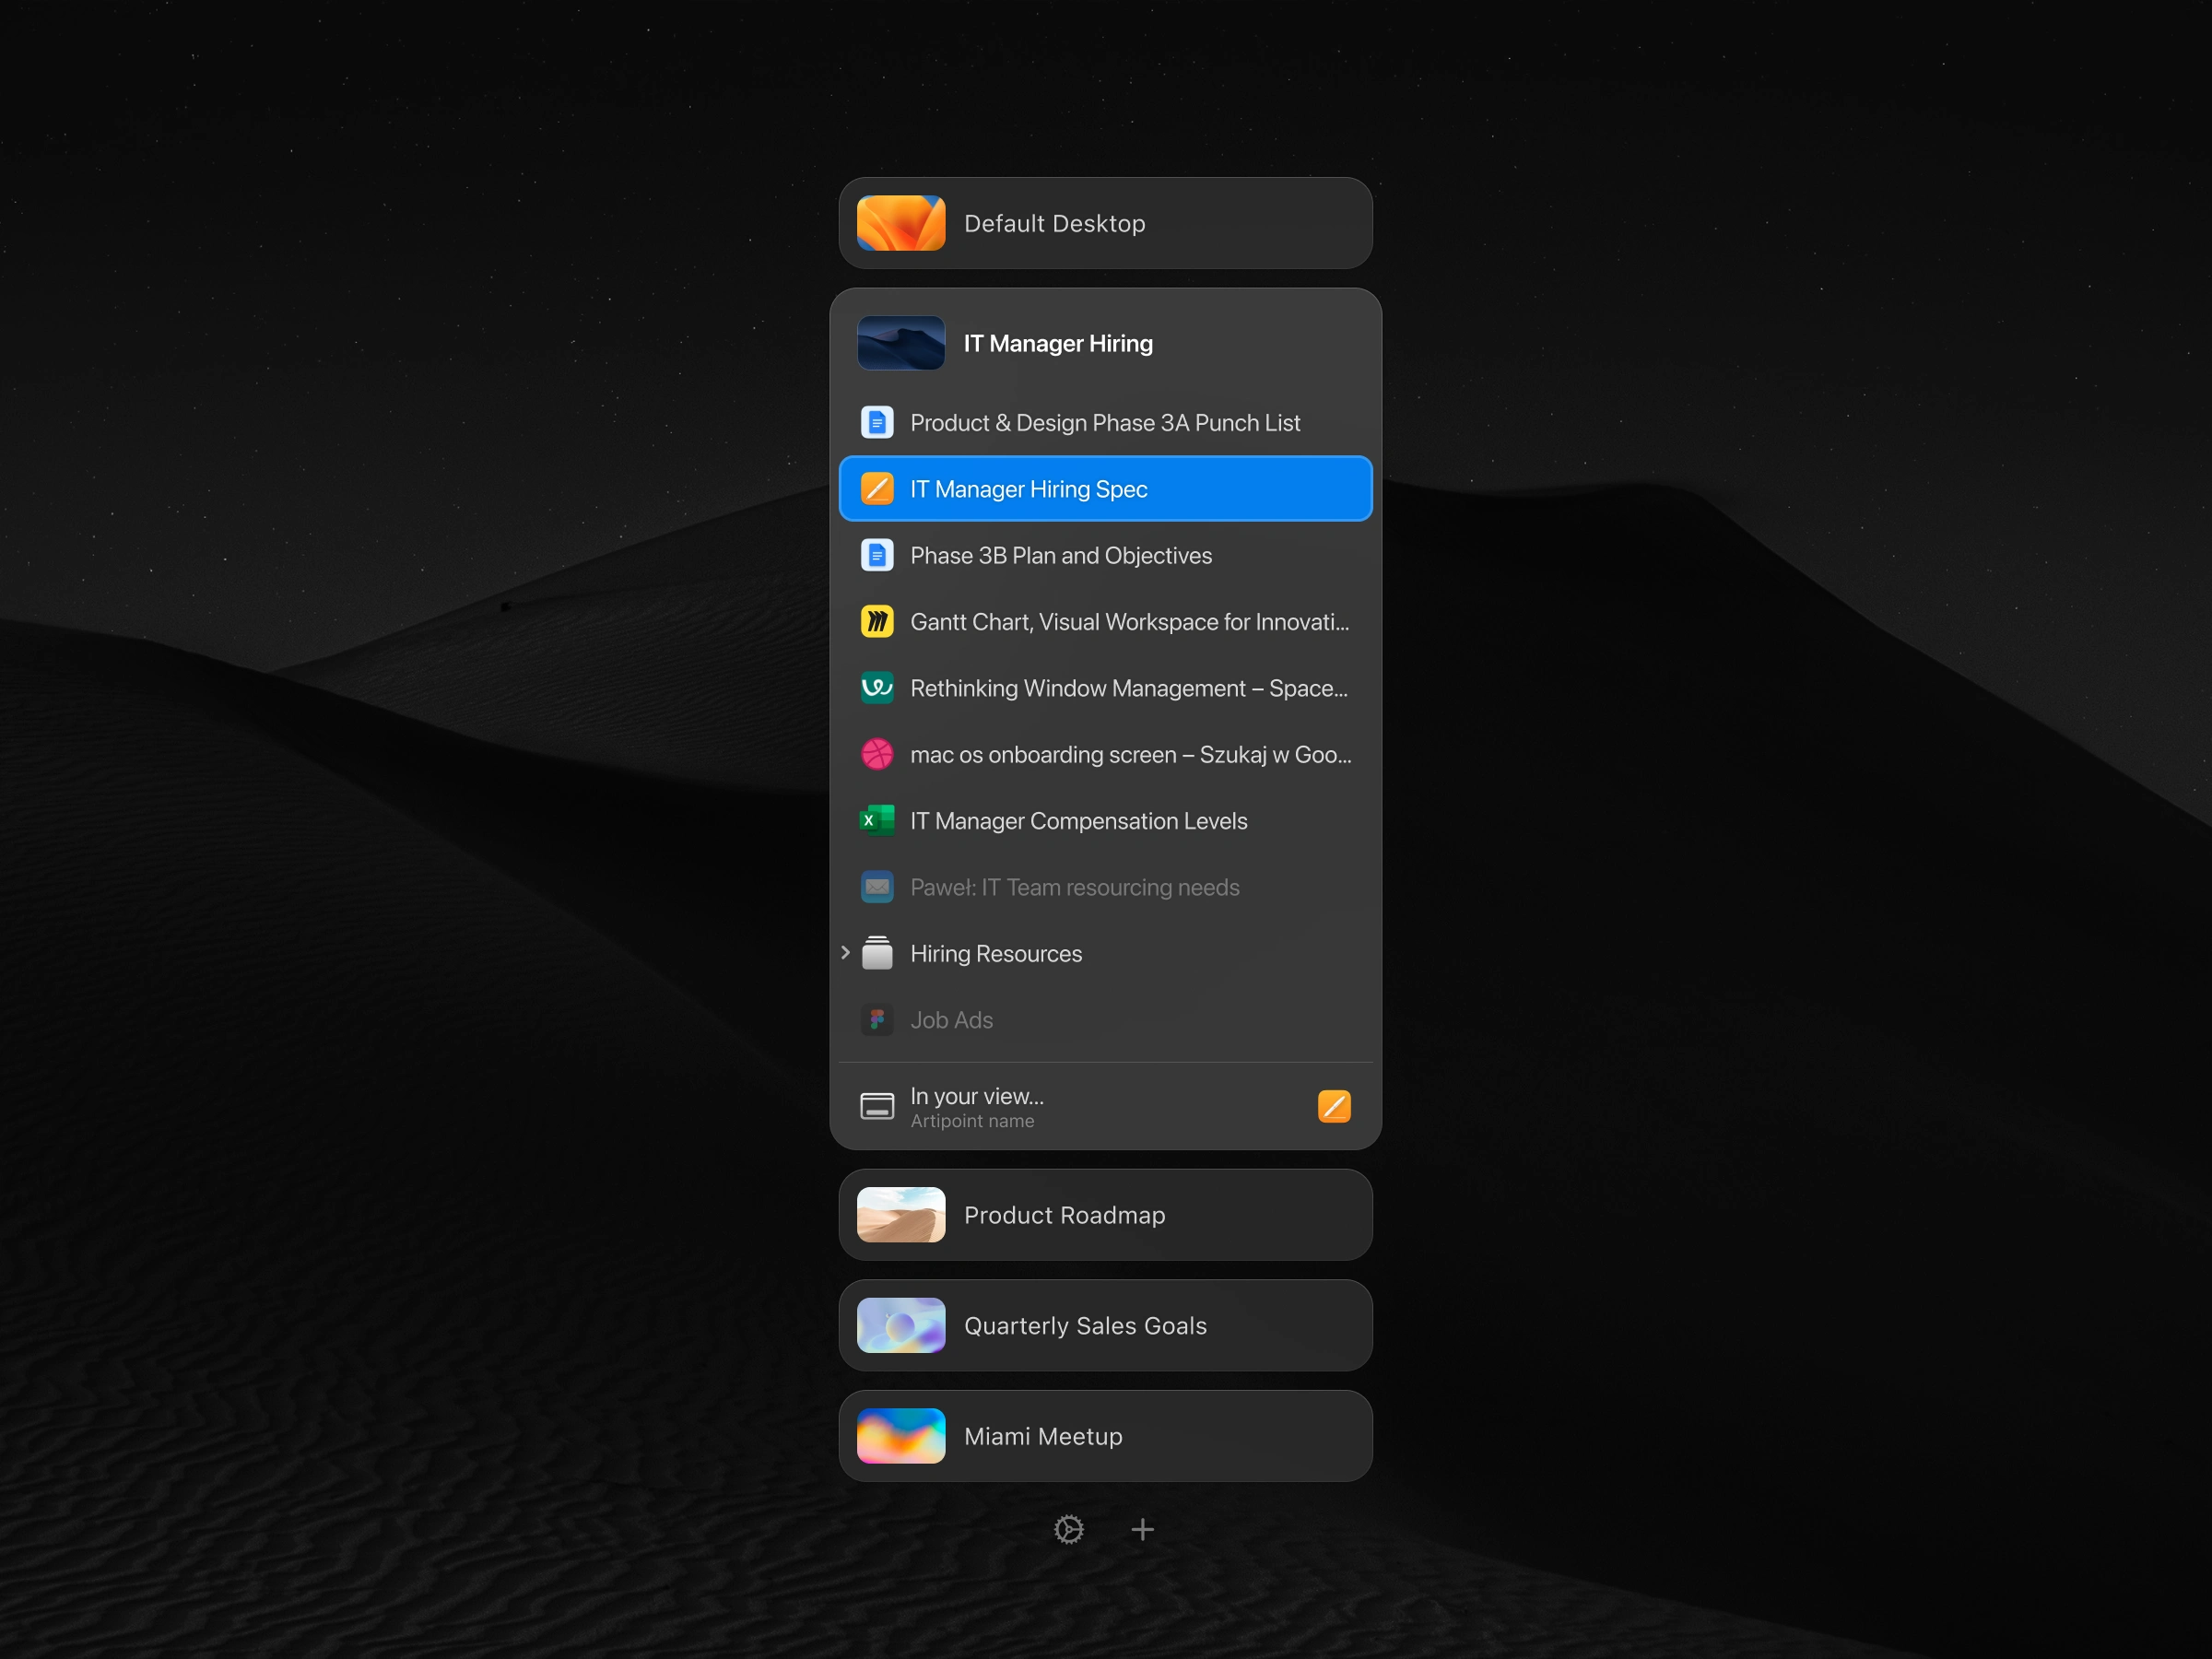Click the Excel icon for Compensation Levels
2212x1659 pixels.
tap(877, 821)
